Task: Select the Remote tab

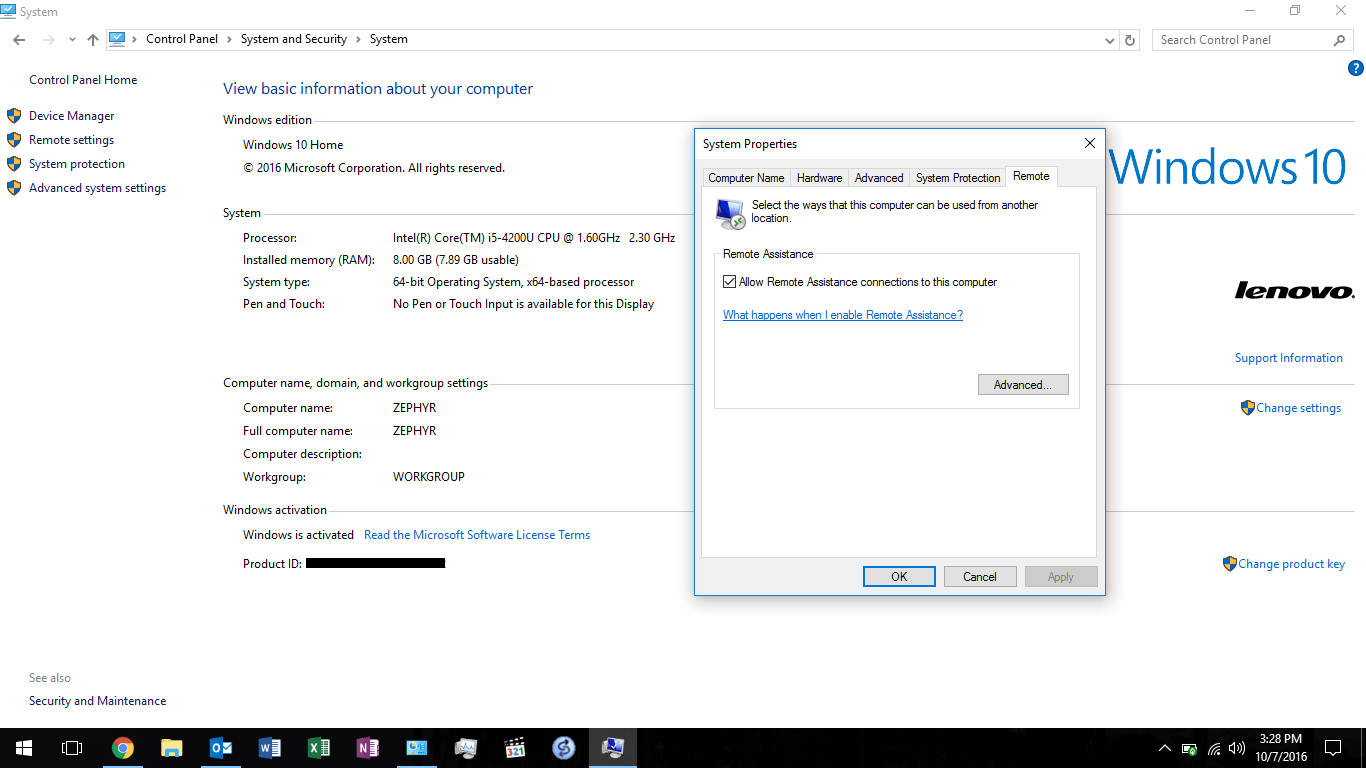Action: [1031, 176]
